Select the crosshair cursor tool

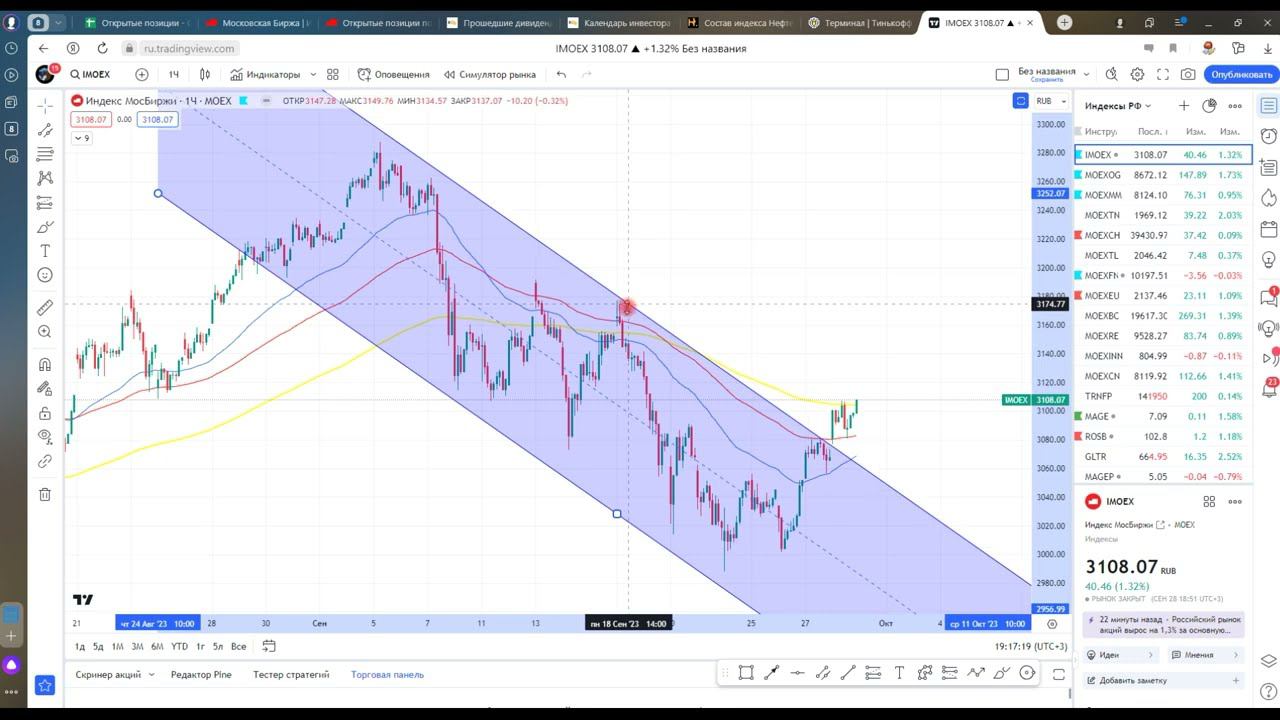point(45,106)
